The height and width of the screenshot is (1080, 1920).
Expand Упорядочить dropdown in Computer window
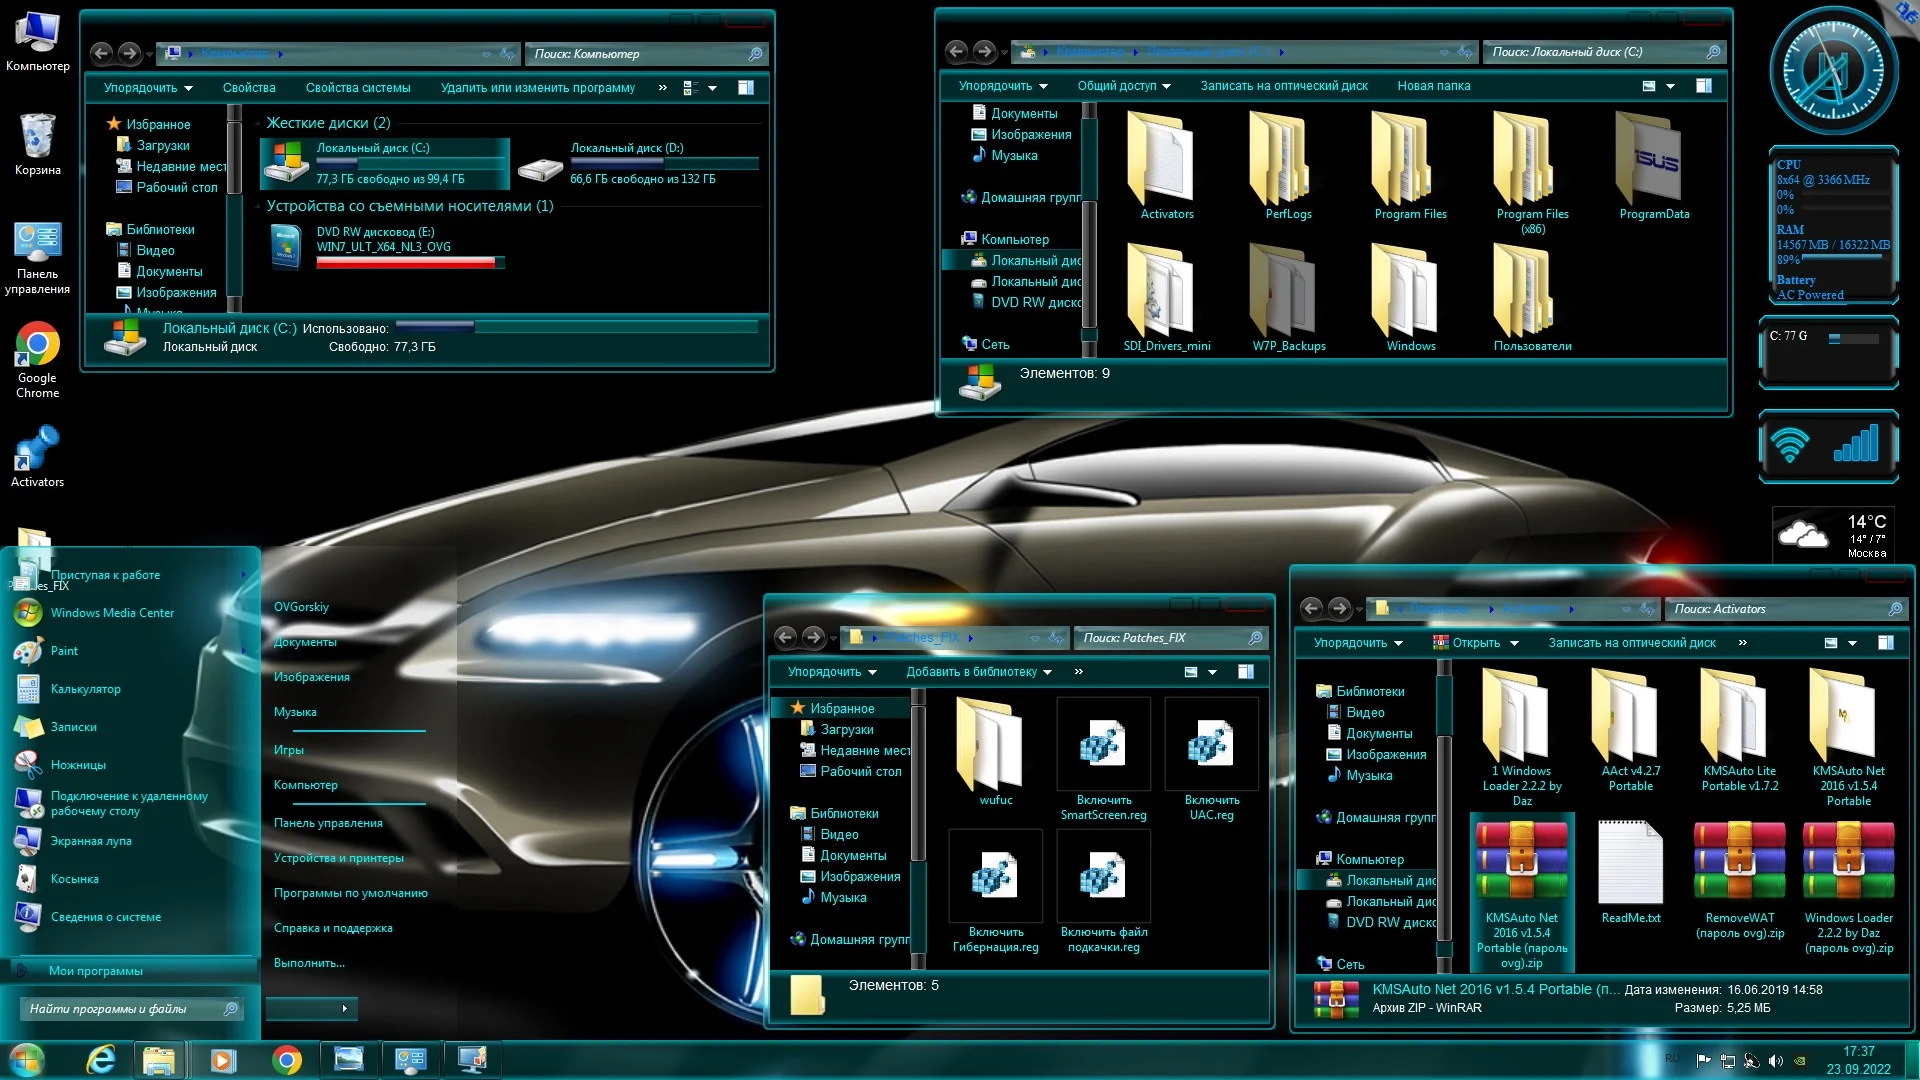pos(148,88)
